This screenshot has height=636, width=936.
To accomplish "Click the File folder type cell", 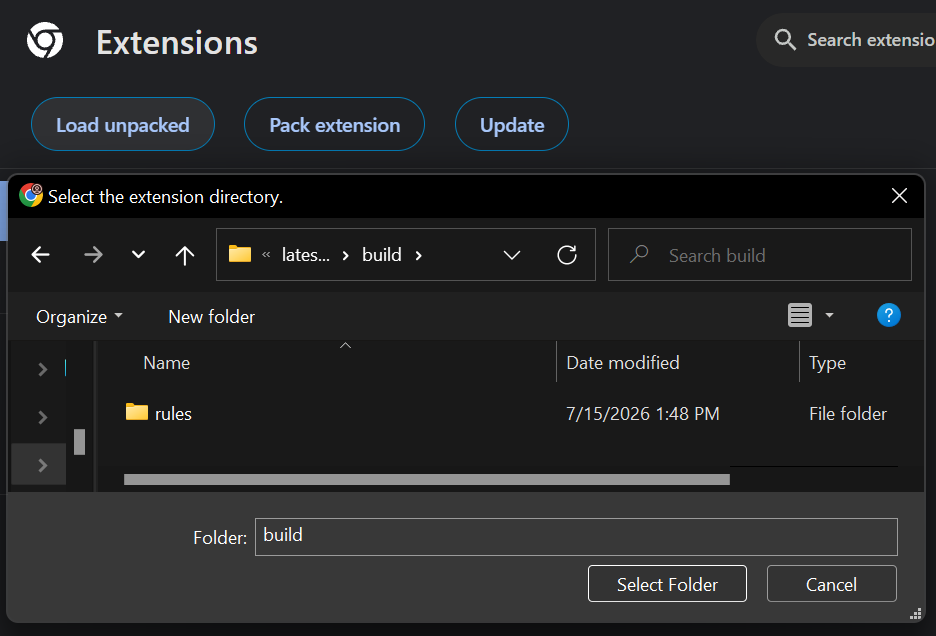I will [848, 413].
